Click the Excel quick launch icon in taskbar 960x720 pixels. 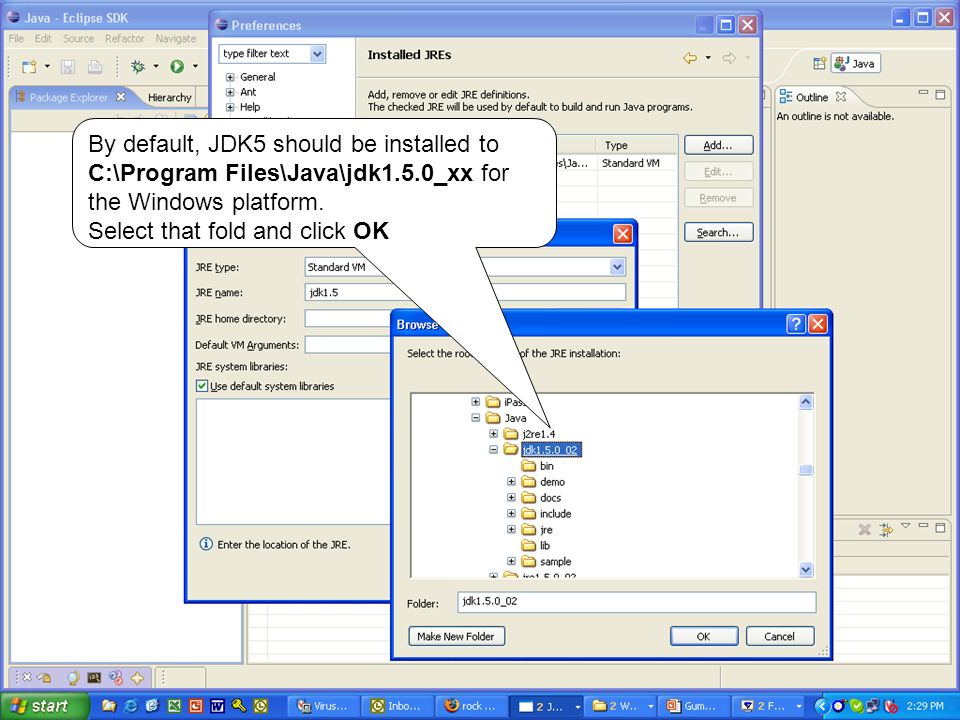(x=174, y=705)
